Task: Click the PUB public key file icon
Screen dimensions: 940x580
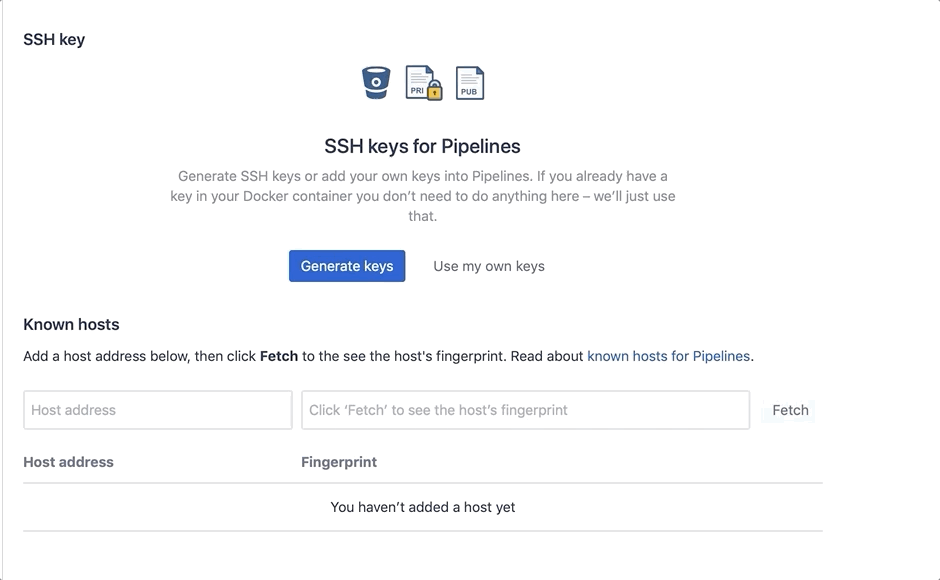Action: tap(469, 83)
